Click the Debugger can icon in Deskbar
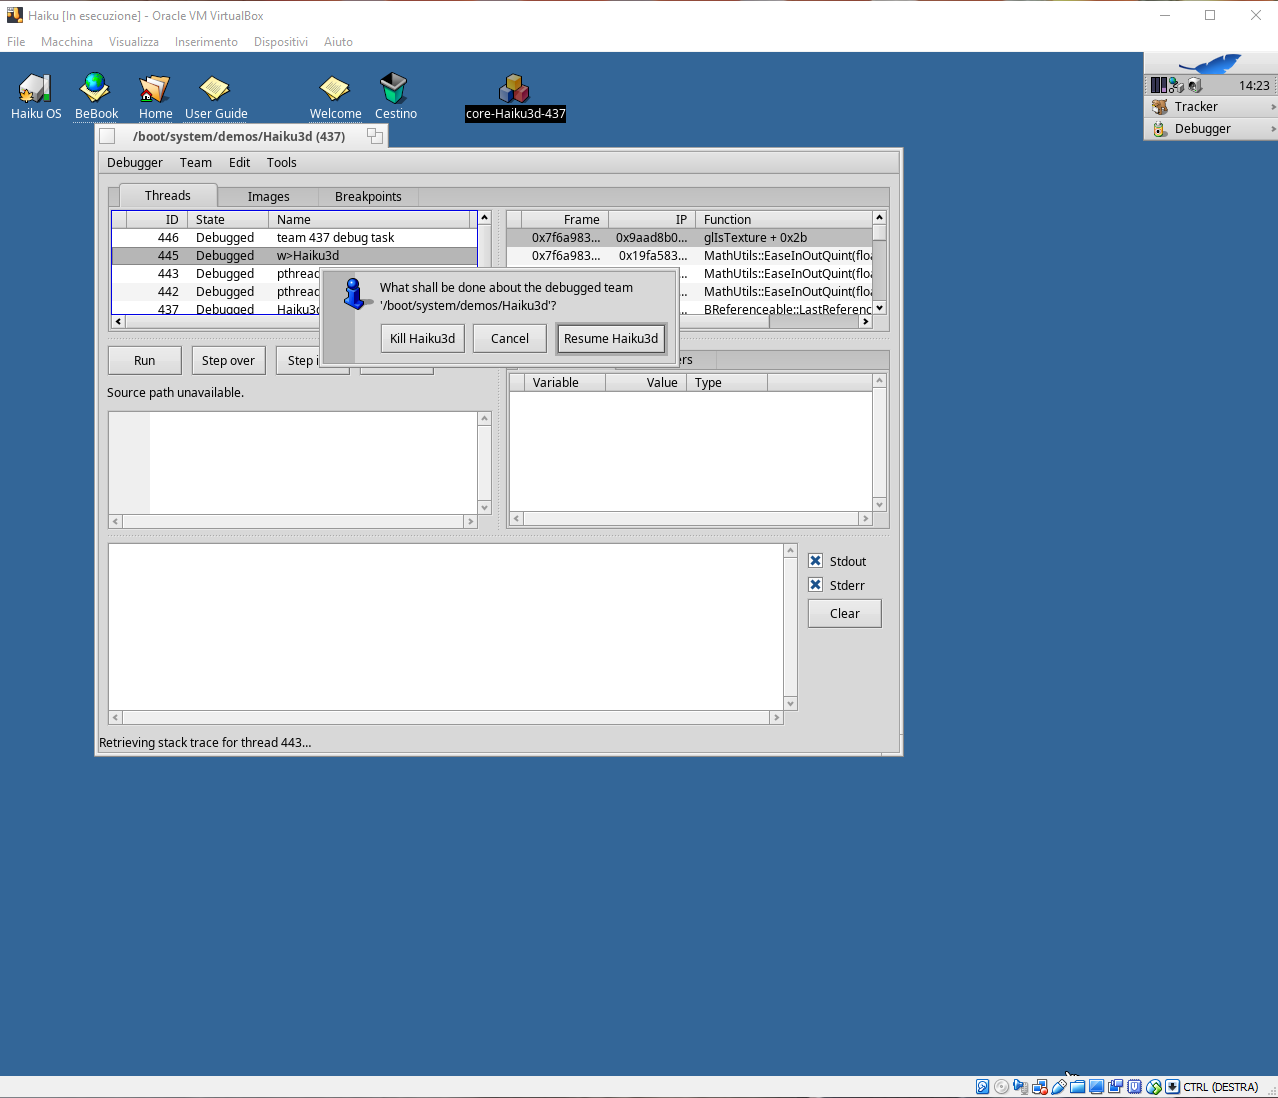Viewport: 1278px width, 1098px height. pyautogui.click(x=1160, y=129)
